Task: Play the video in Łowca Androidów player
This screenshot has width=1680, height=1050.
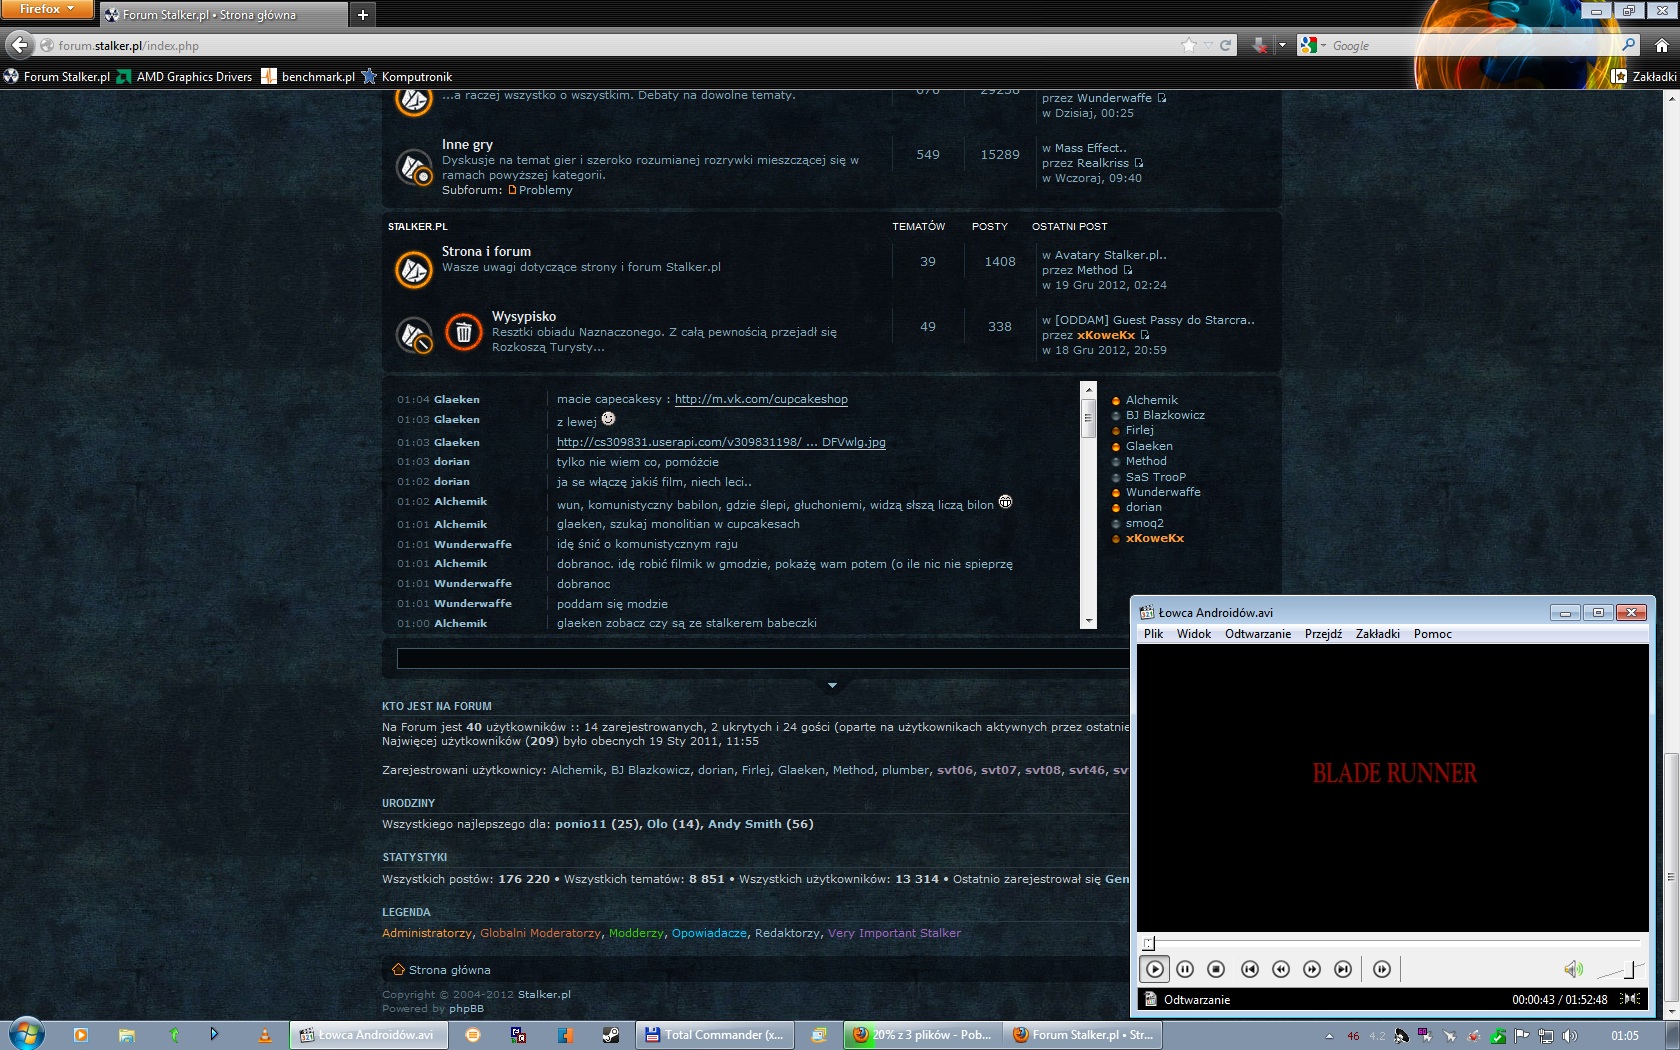Action: tap(1154, 969)
